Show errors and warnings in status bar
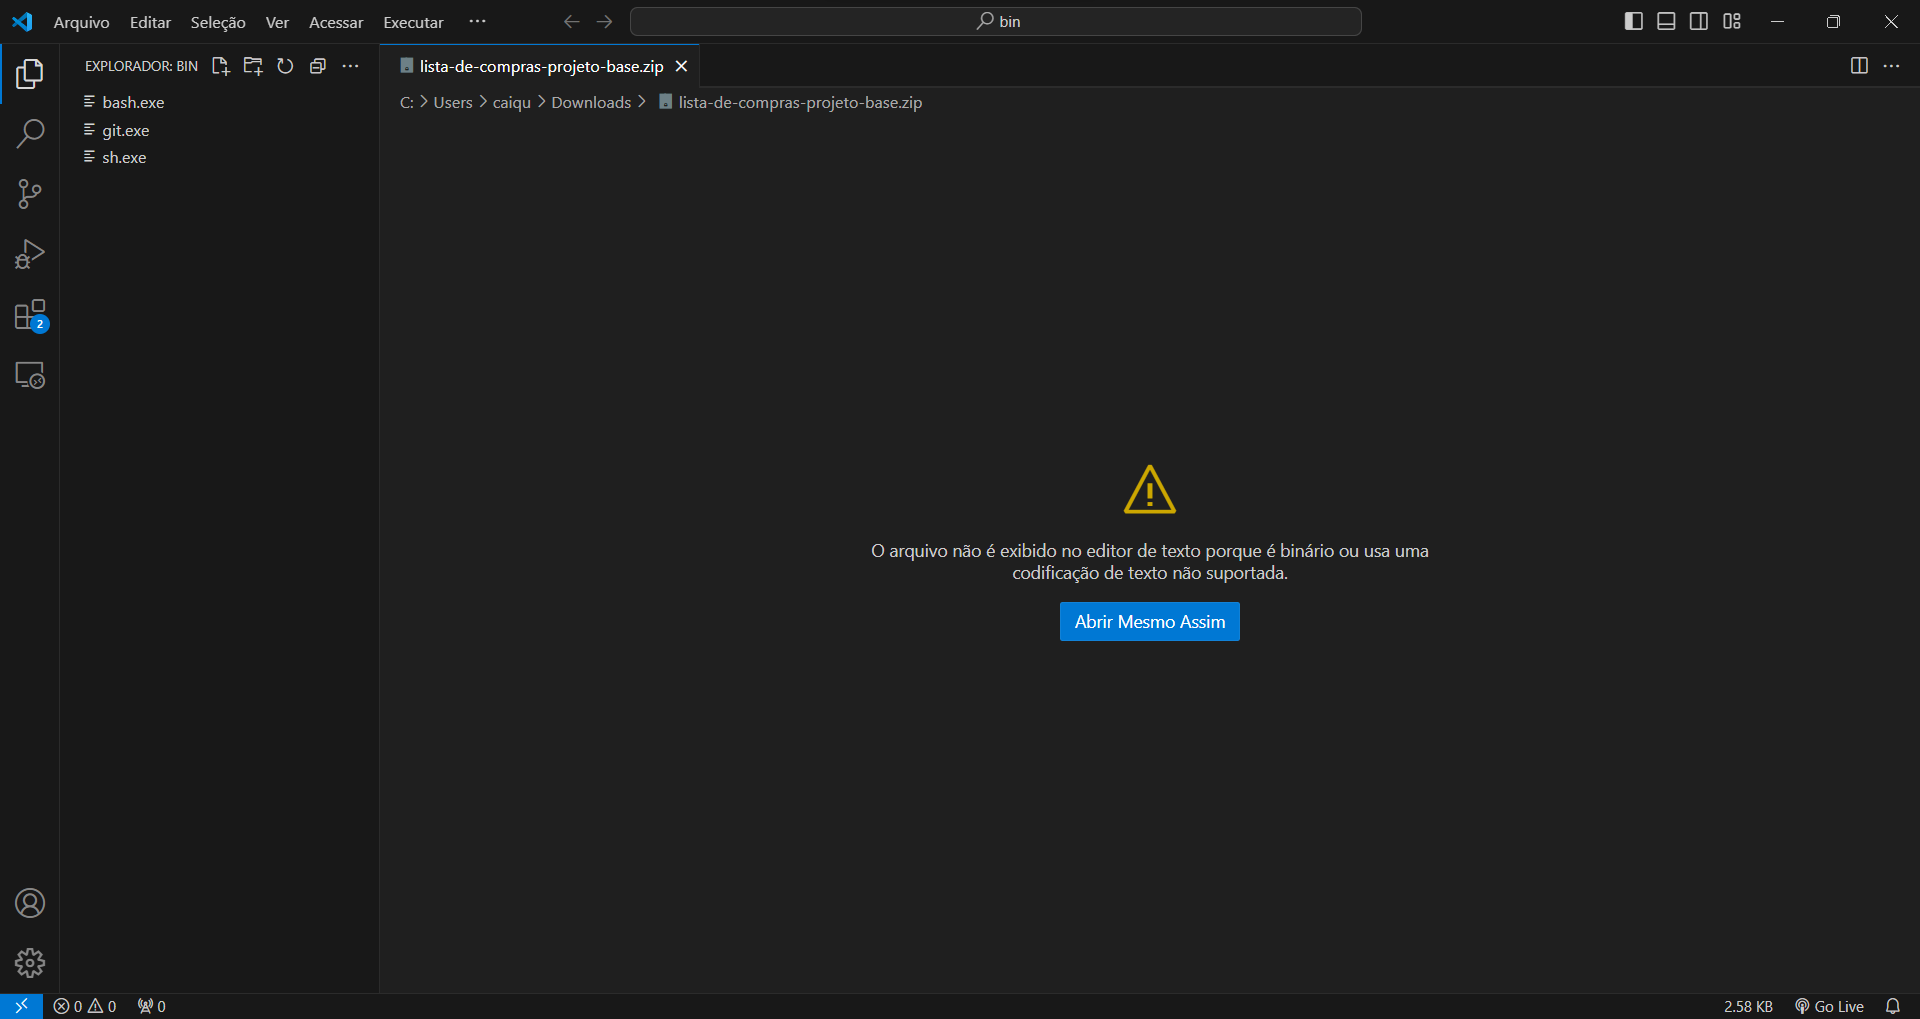The height and width of the screenshot is (1019, 1920). [x=85, y=1006]
